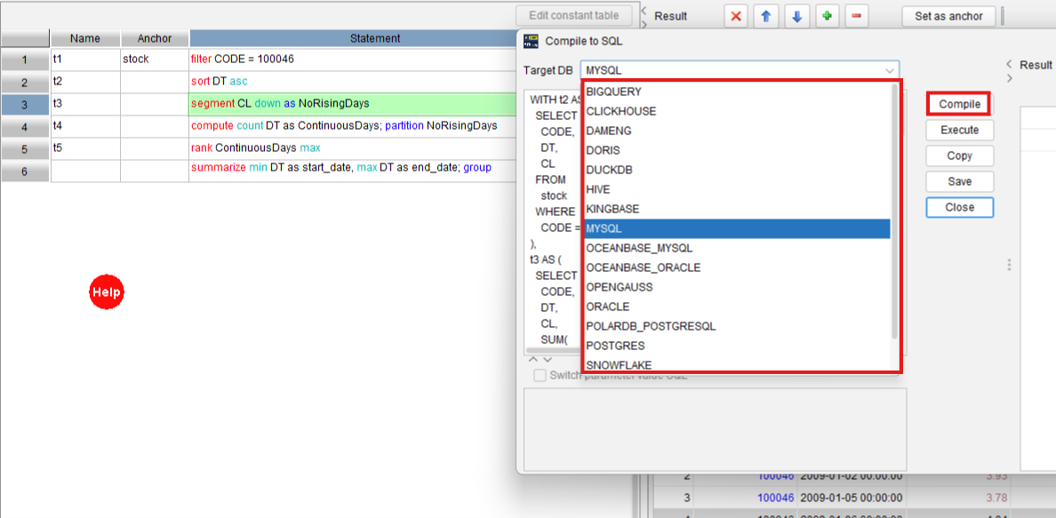Pick DUCKDB as target database
The width and height of the screenshot is (1056, 518).
click(x=737, y=170)
